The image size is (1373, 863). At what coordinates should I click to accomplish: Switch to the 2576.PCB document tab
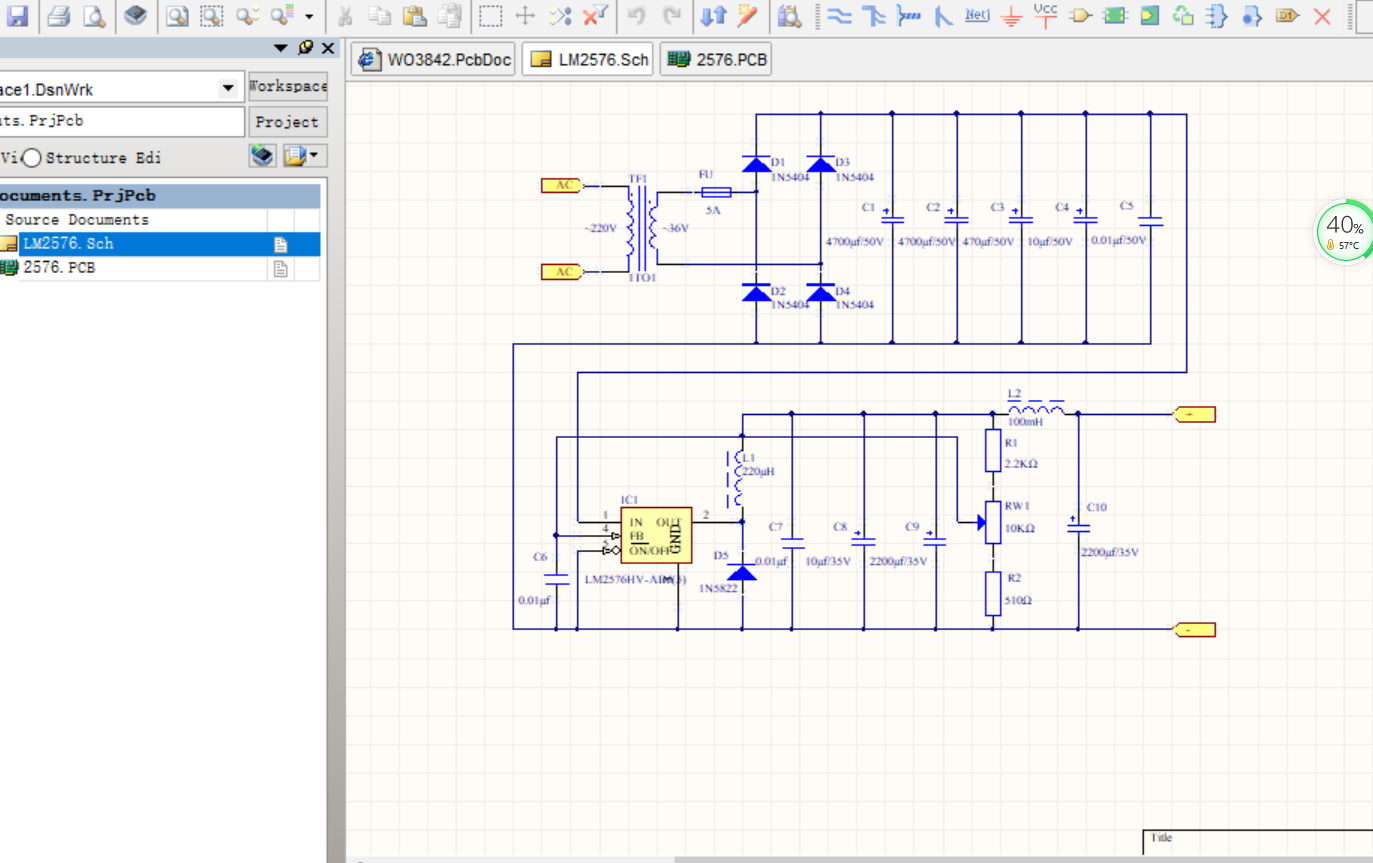pos(716,60)
